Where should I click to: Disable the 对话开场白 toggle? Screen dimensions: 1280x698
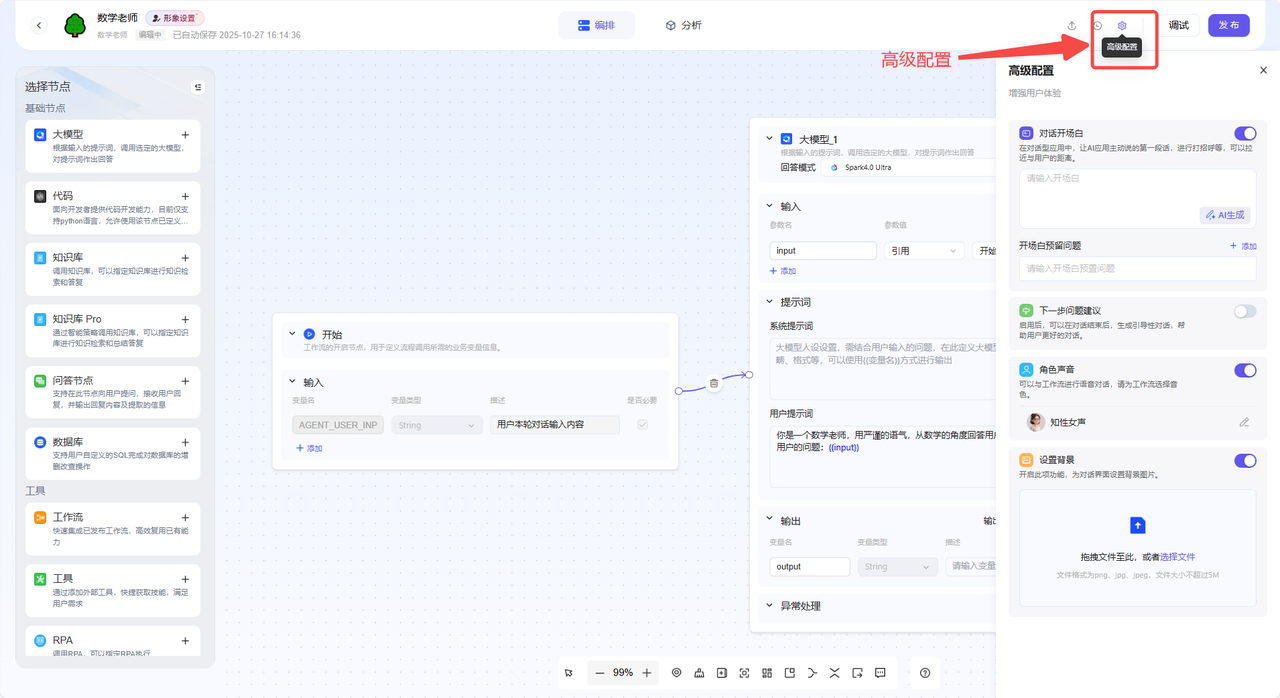(1245, 133)
